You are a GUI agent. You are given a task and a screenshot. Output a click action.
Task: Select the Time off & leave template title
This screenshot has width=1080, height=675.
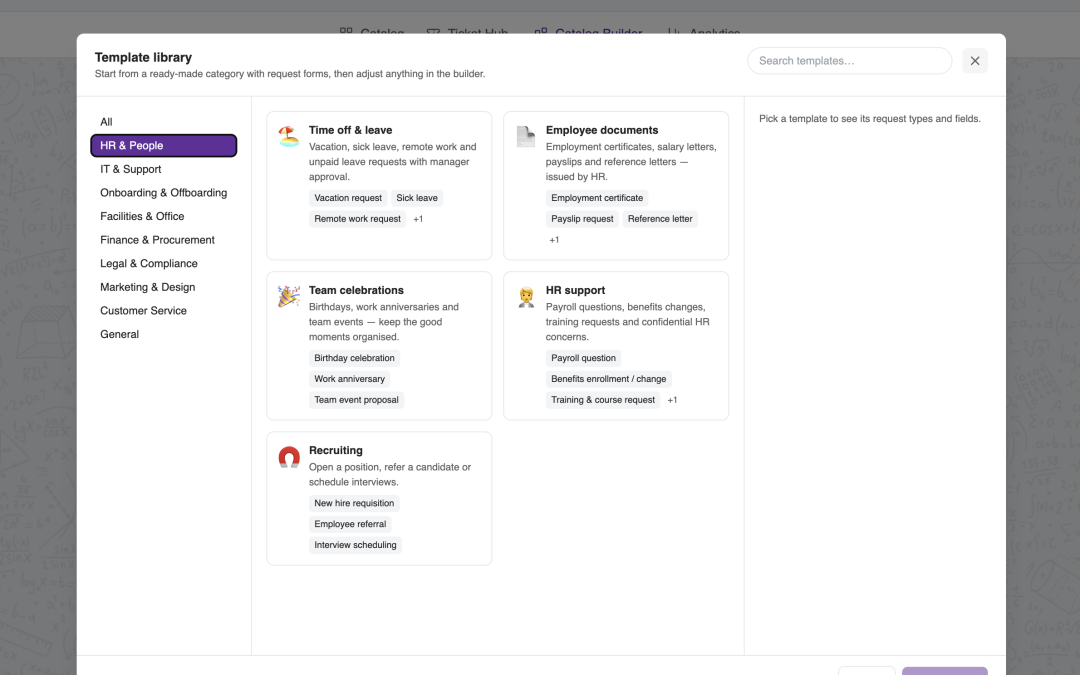350,130
